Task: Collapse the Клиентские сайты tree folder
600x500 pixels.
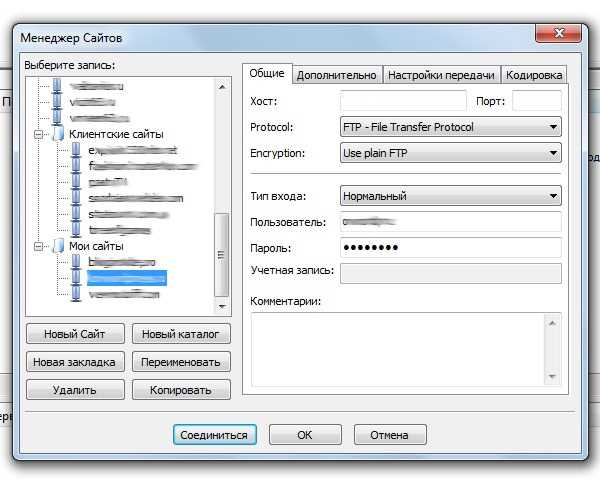Action: 38,134
